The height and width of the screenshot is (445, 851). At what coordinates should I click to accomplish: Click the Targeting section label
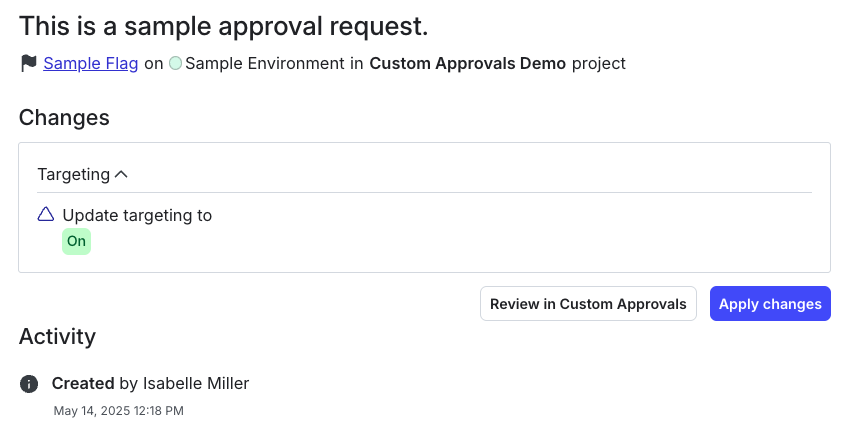(73, 174)
